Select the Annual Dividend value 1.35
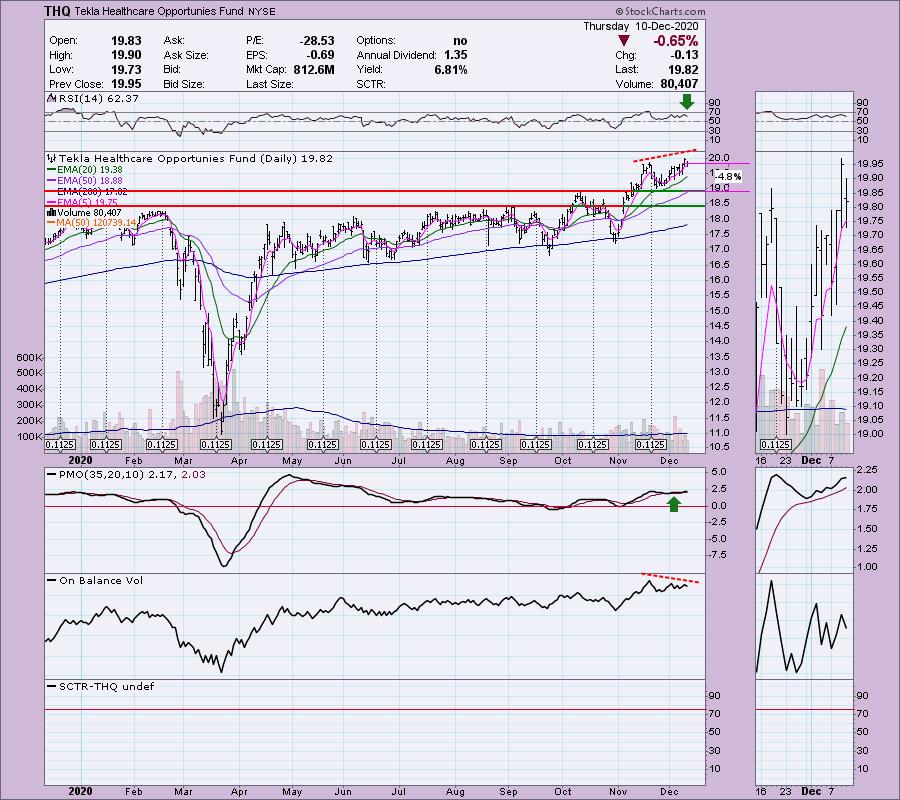Screen dimensions: 900x800 pos(455,55)
